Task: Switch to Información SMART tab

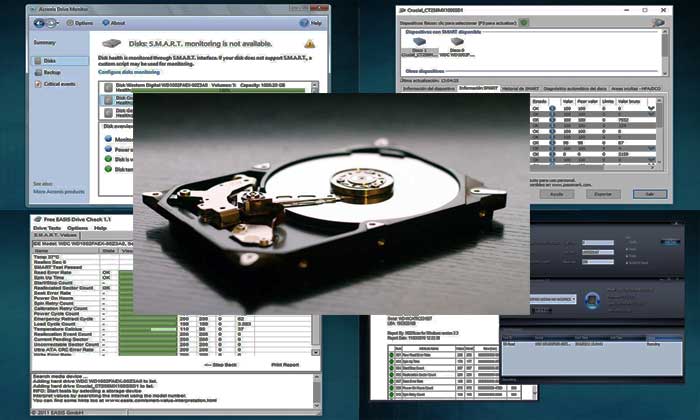Action: click(478, 88)
